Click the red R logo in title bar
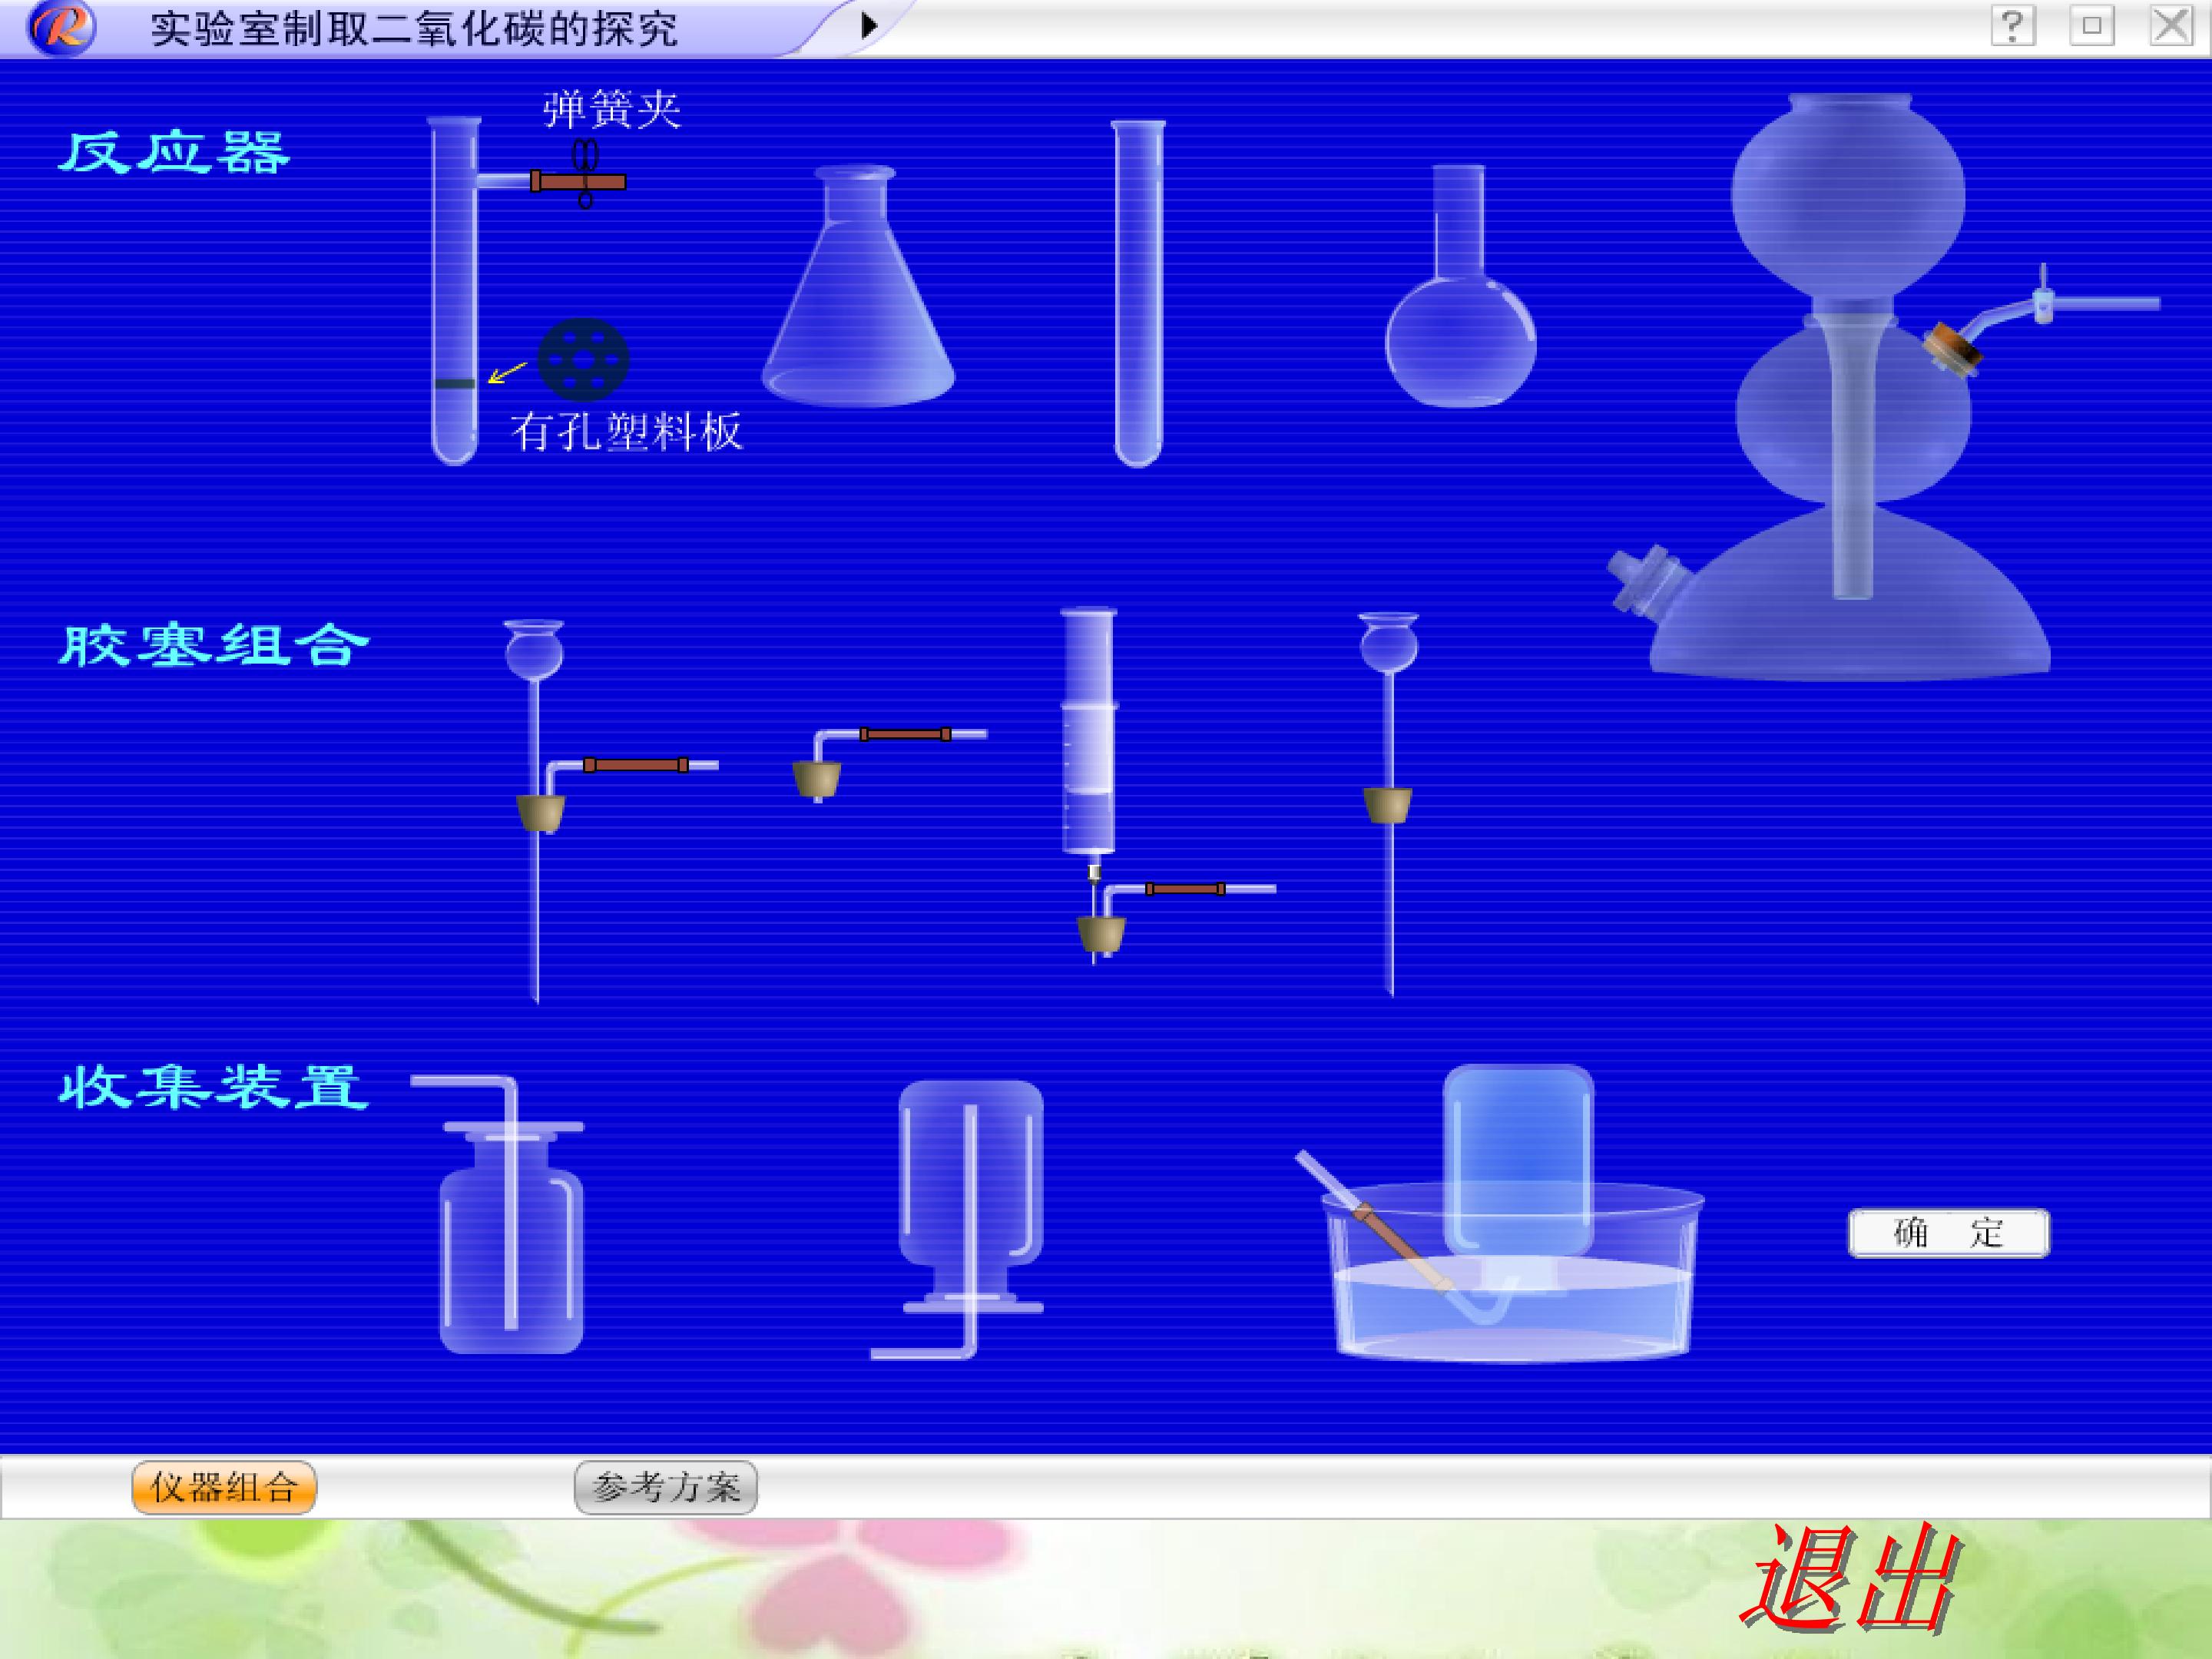 pyautogui.click(x=62, y=27)
